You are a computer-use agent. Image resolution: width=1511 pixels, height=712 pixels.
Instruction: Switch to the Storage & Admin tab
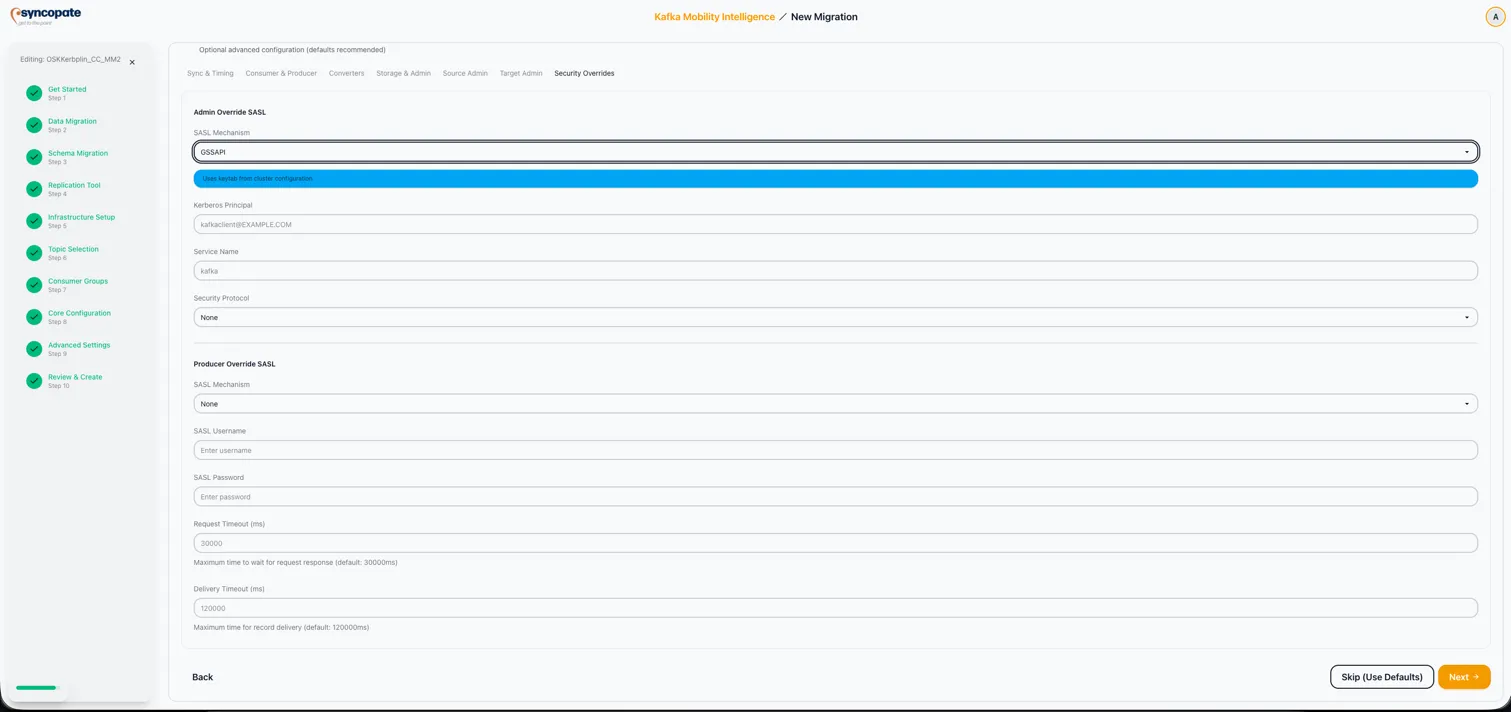pyautogui.click(x=403, y=73)
